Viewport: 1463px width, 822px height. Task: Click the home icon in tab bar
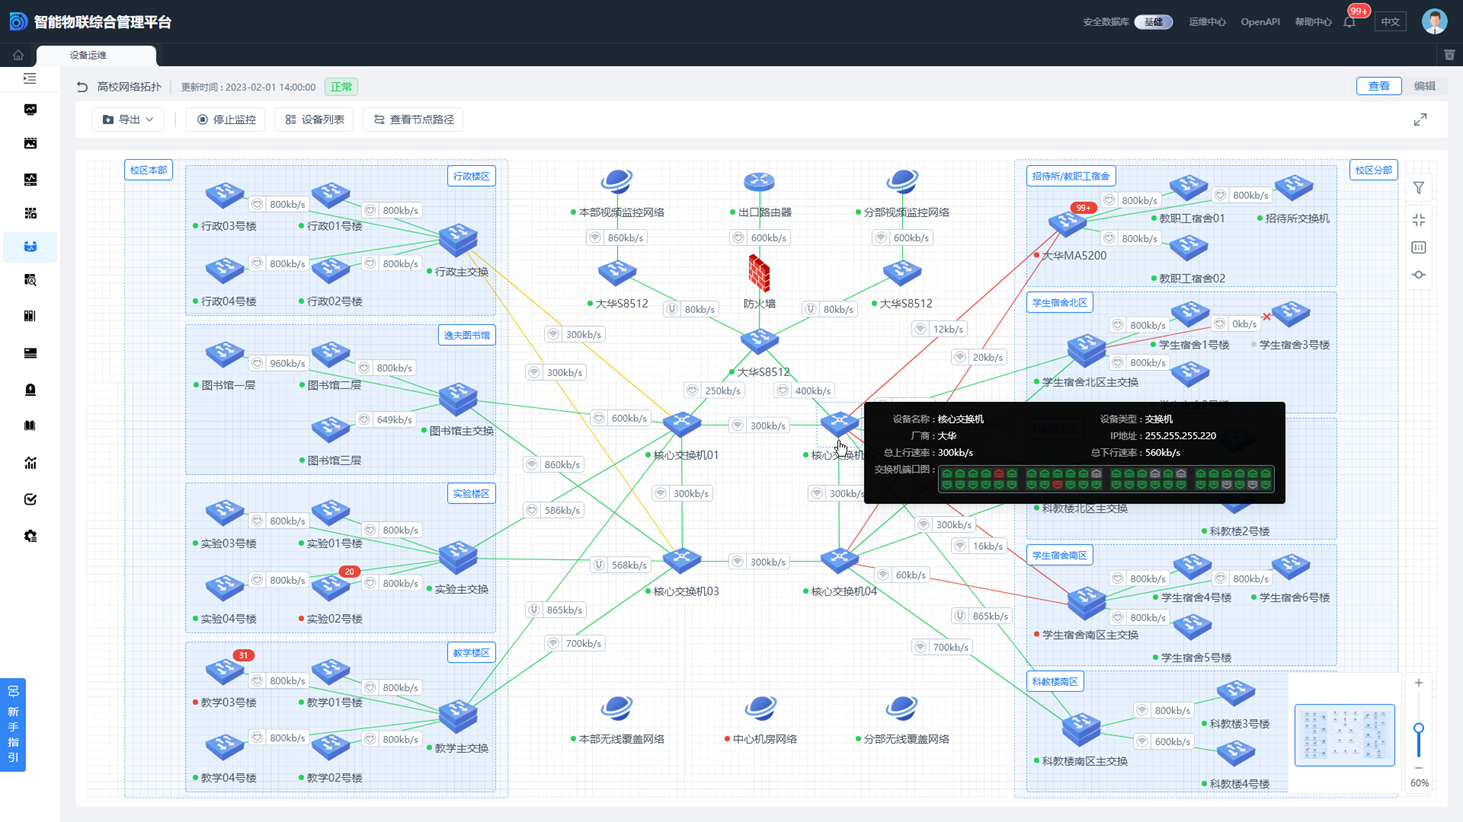[x=18, y=55]
